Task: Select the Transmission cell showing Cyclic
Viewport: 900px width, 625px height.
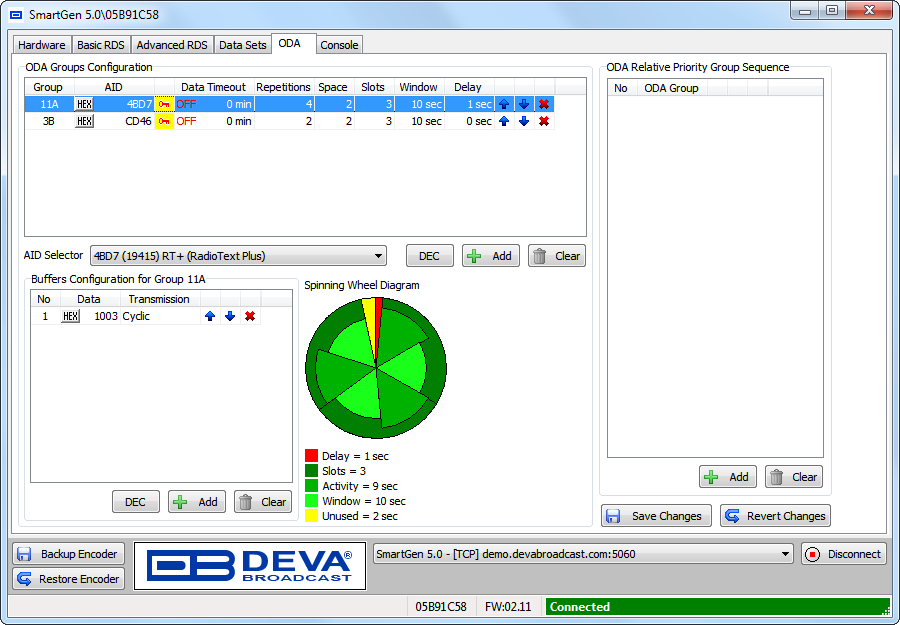Action: (158, 316)
